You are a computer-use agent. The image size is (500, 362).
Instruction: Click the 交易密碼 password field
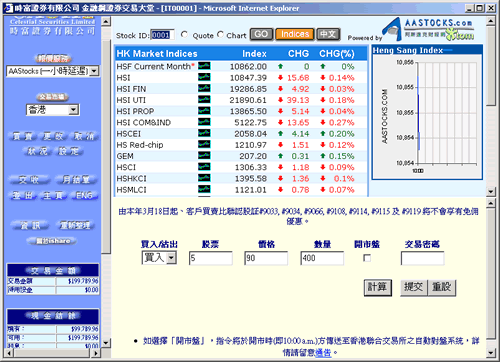pyautogui.click(x=422, y=258)
